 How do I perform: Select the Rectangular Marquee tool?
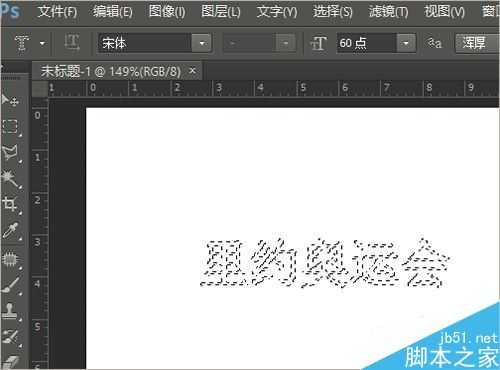point(10,127)
